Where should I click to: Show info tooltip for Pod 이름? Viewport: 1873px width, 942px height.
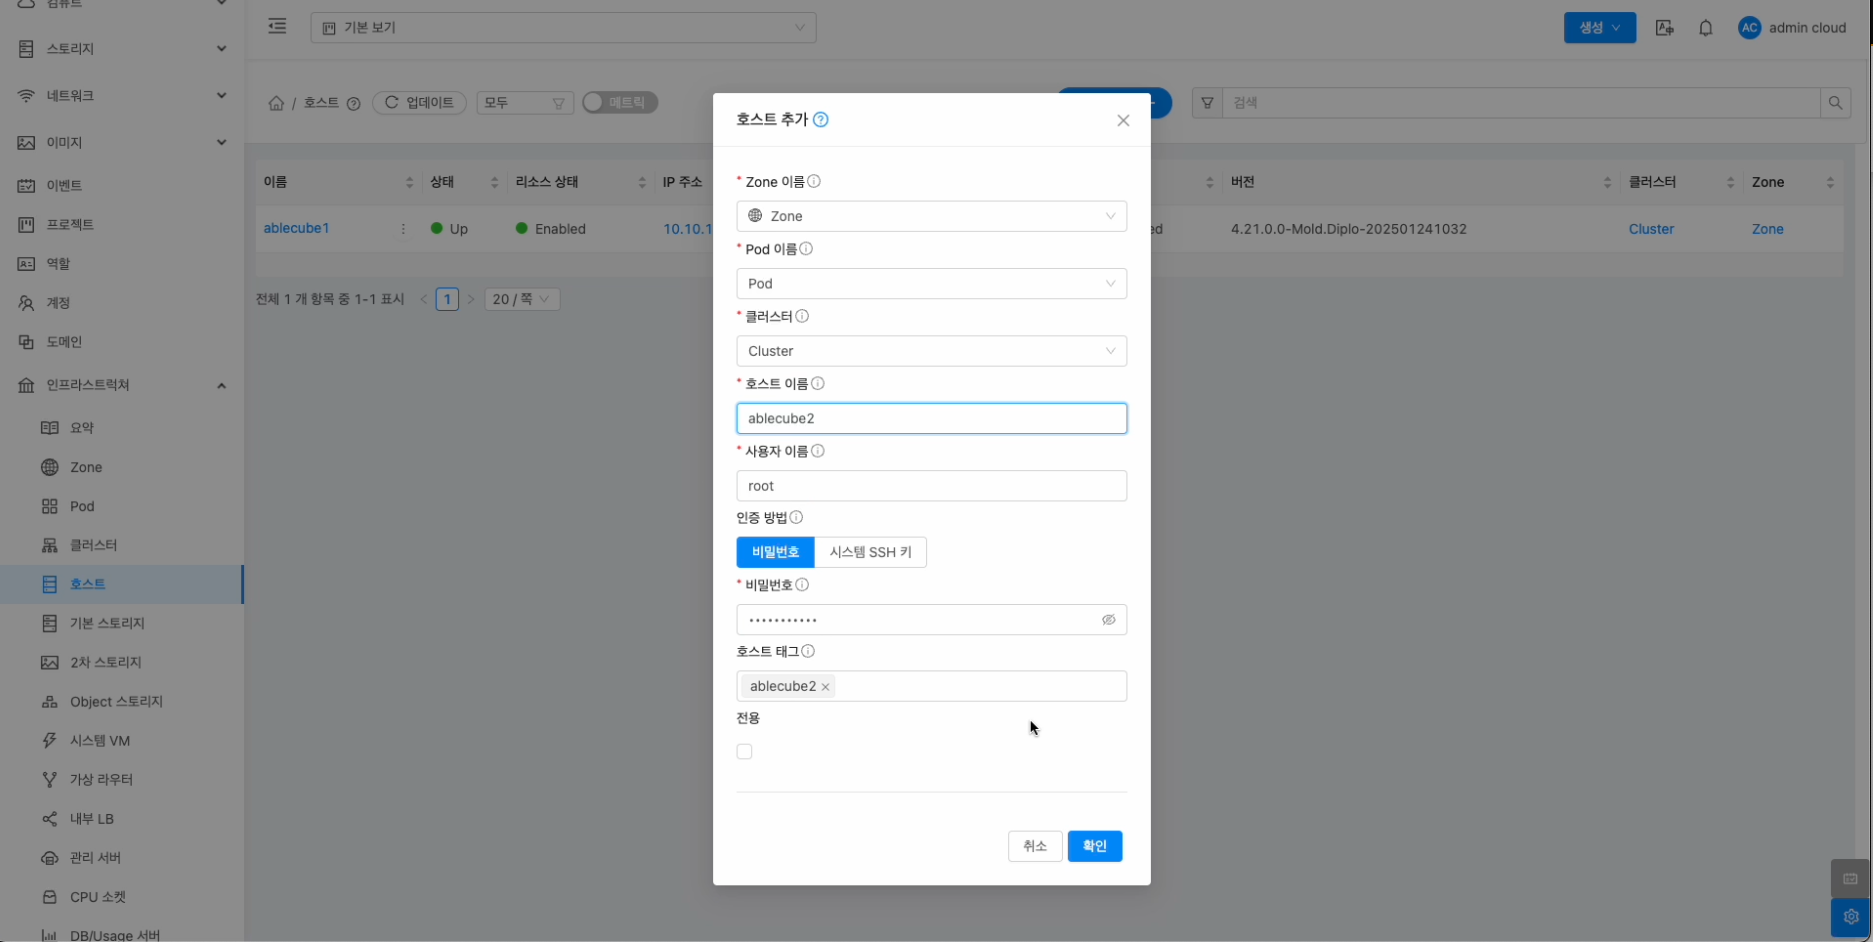coord(806,249)
